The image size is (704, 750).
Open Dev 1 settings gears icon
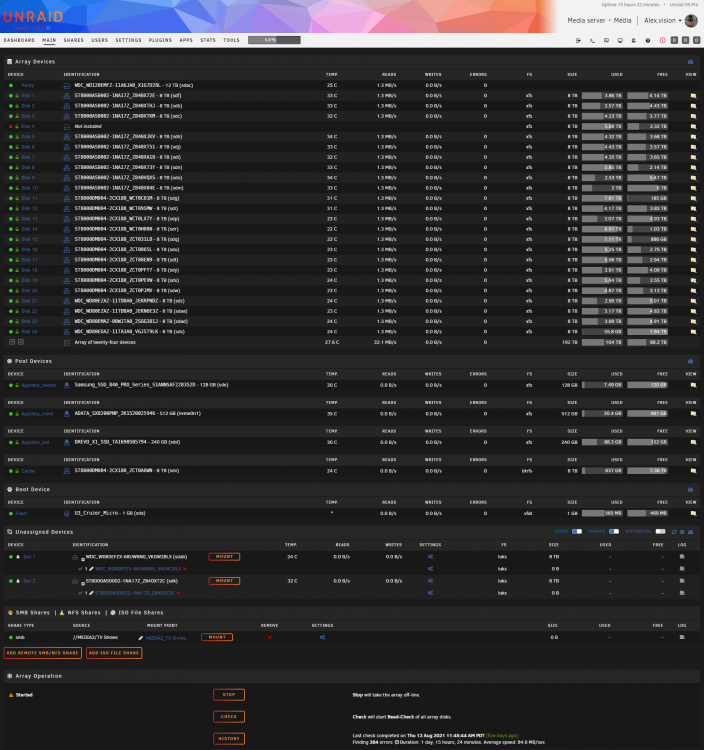click(x=430, y=557)
